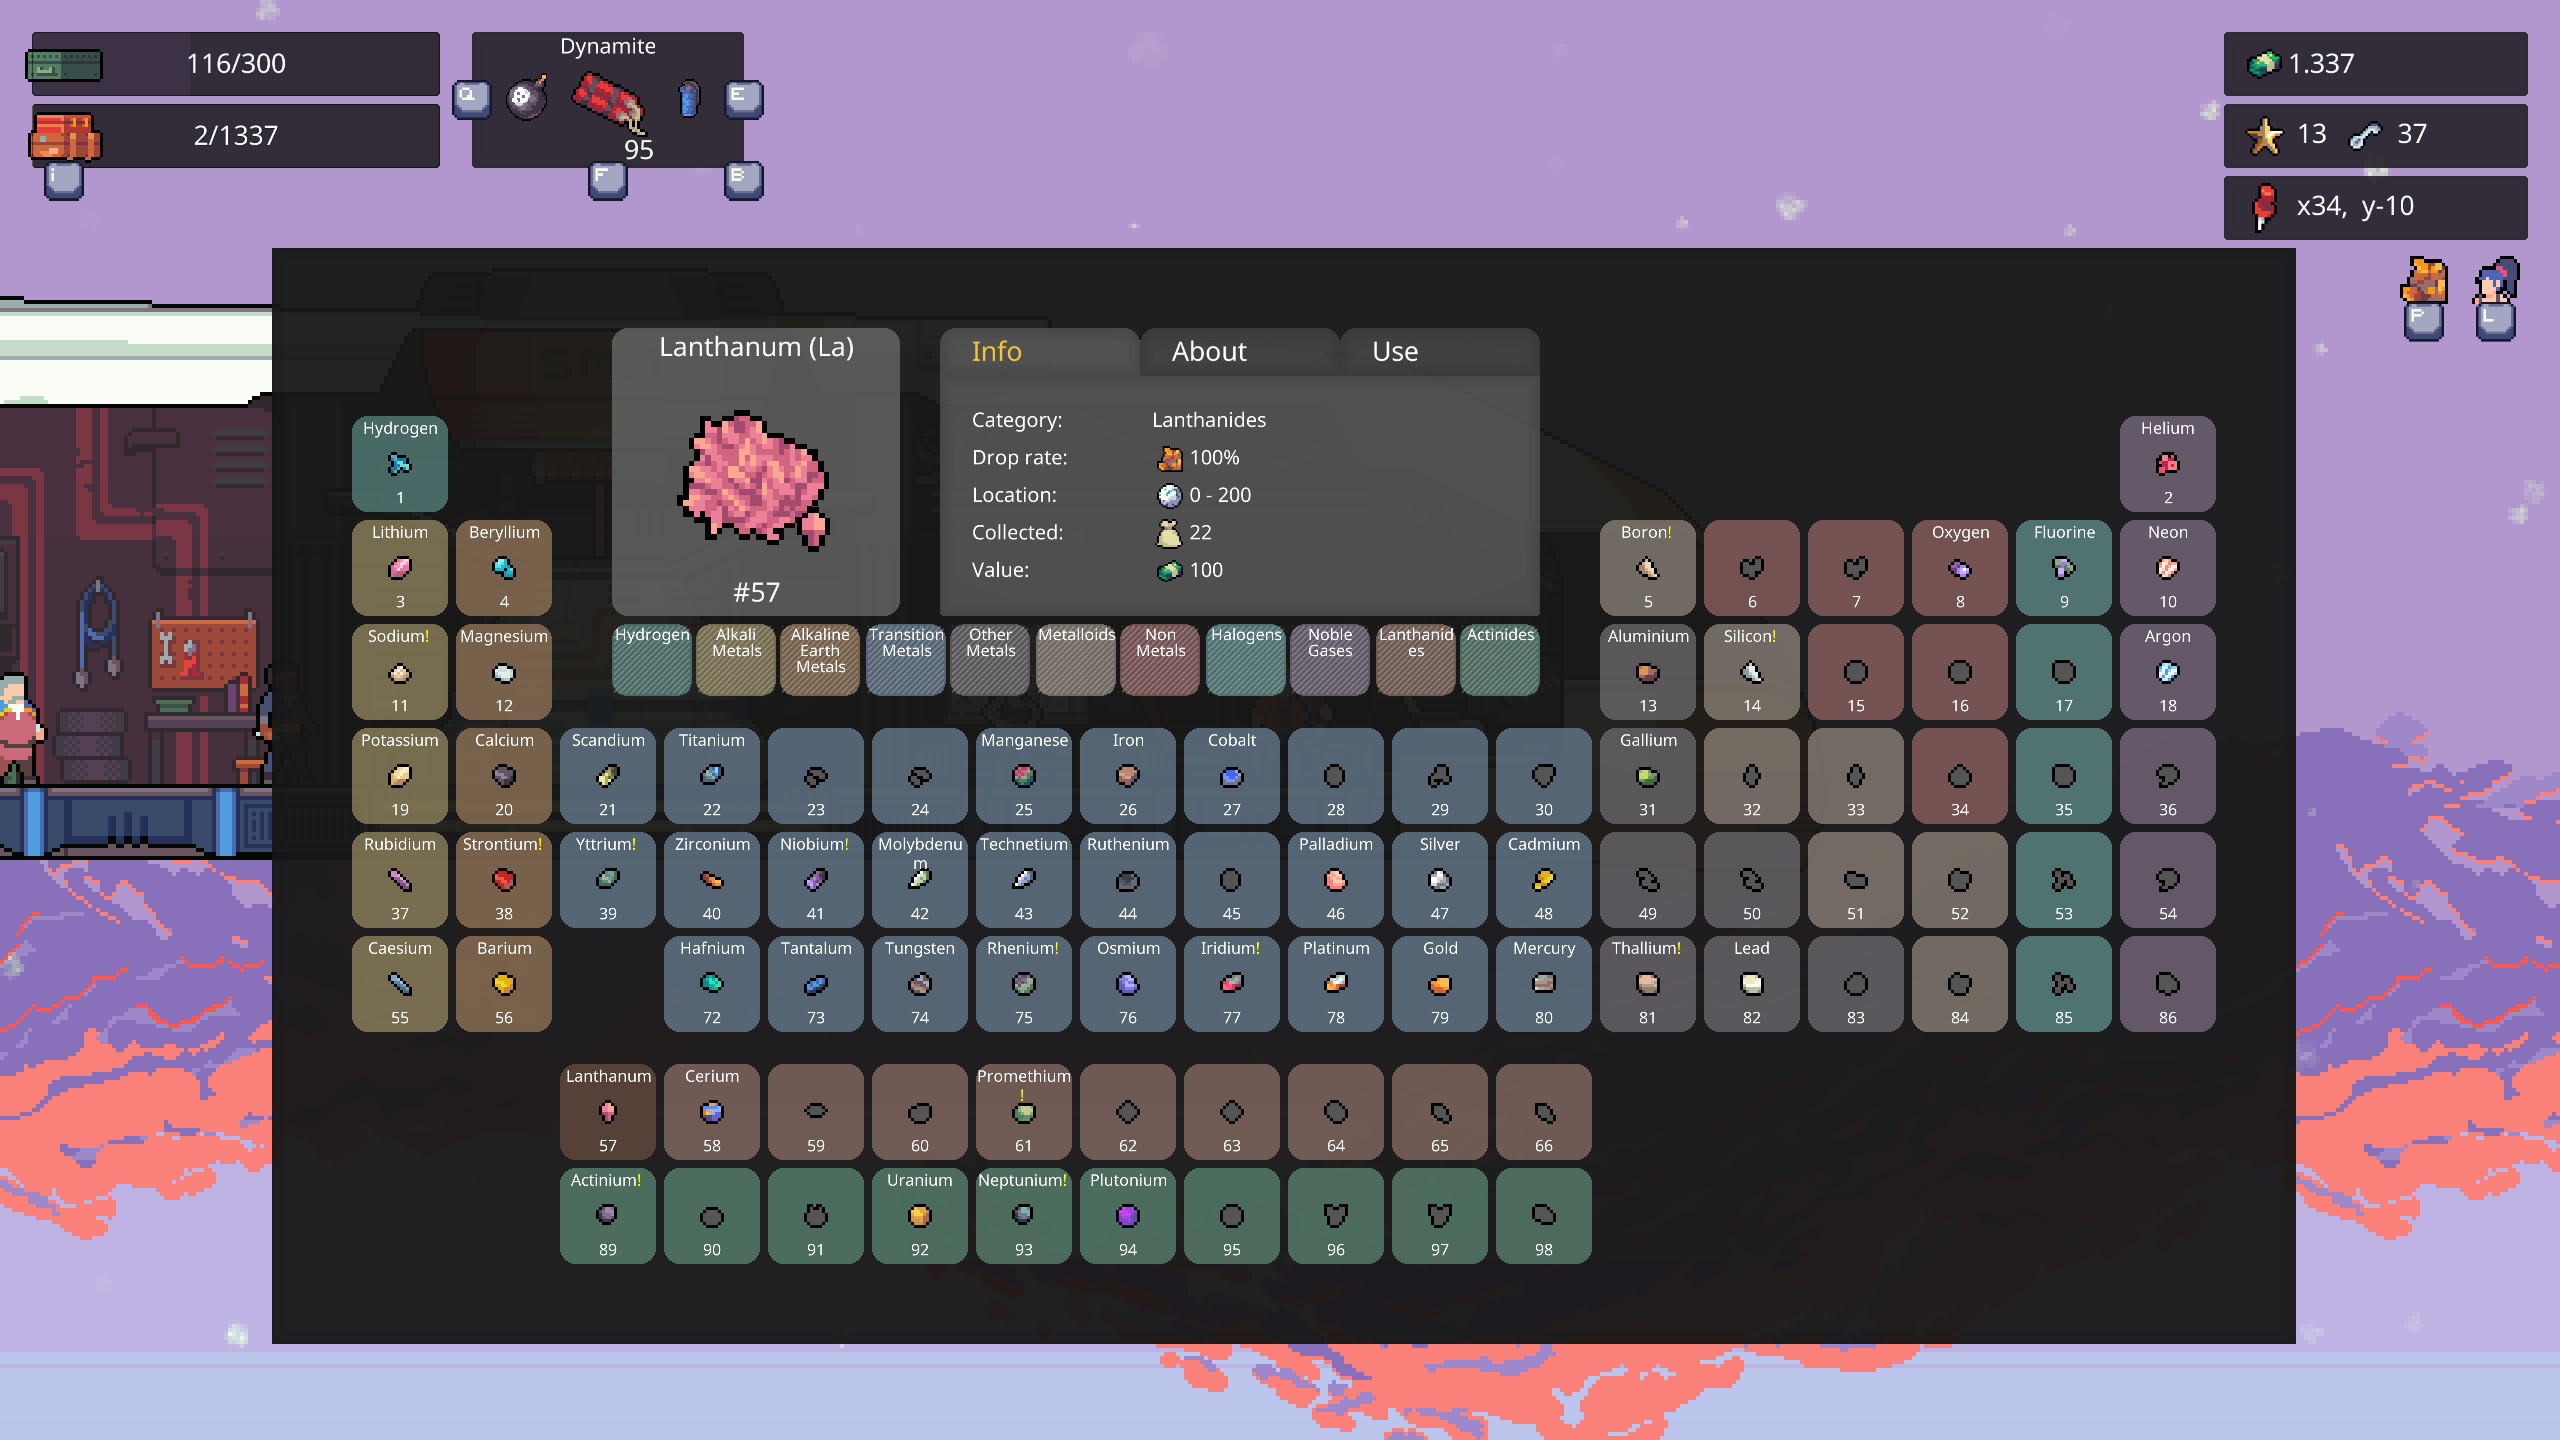This screenshot has width=2560, height=1440.
Task: Click the backpack icon next to 2/1337
Action: coord(65,136)
